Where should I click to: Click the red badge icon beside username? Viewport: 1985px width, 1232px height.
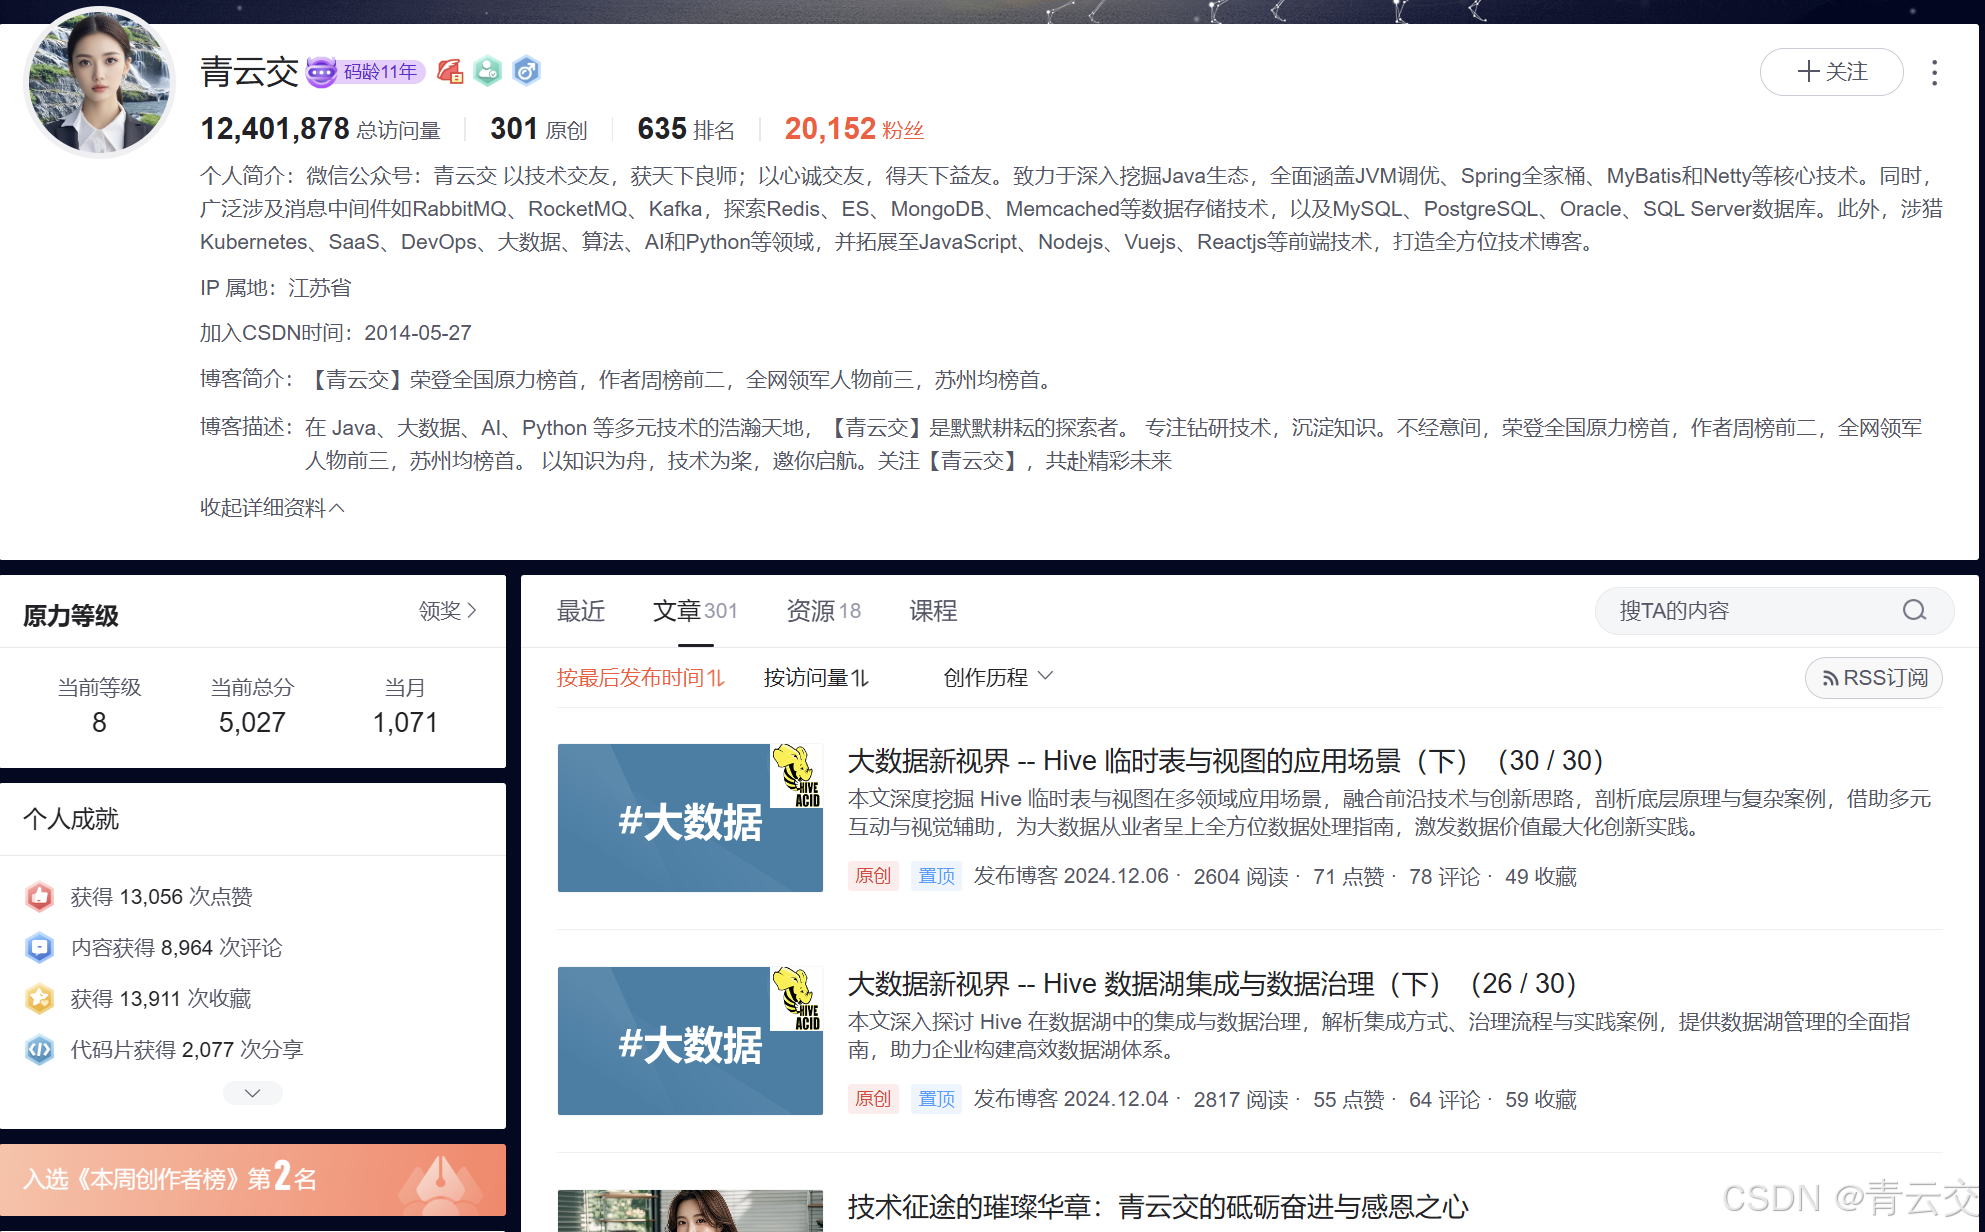(x=450, y=71)
